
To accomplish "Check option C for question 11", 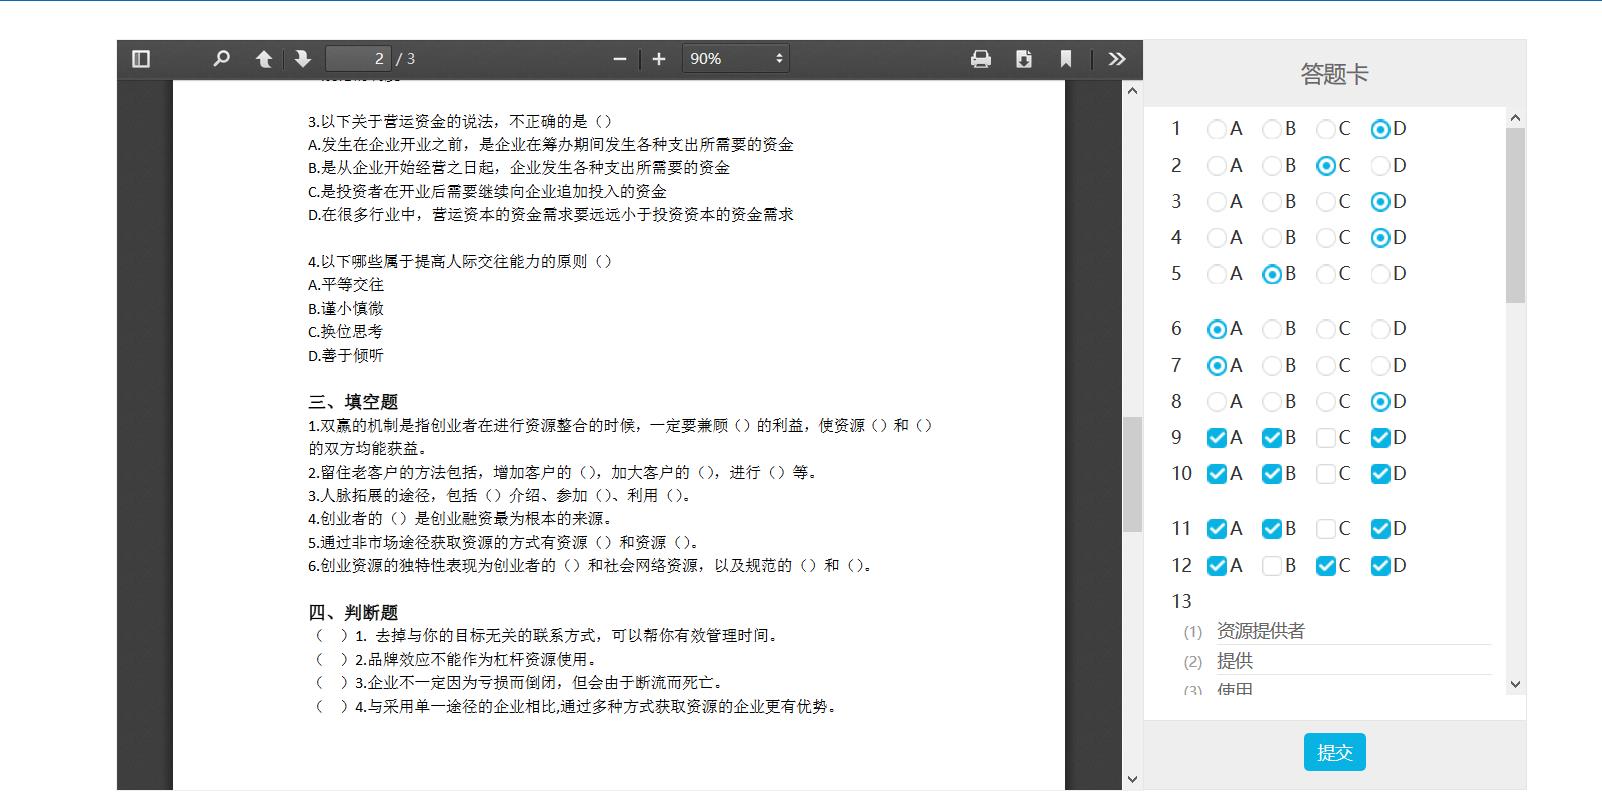I will pos(1326,529).
